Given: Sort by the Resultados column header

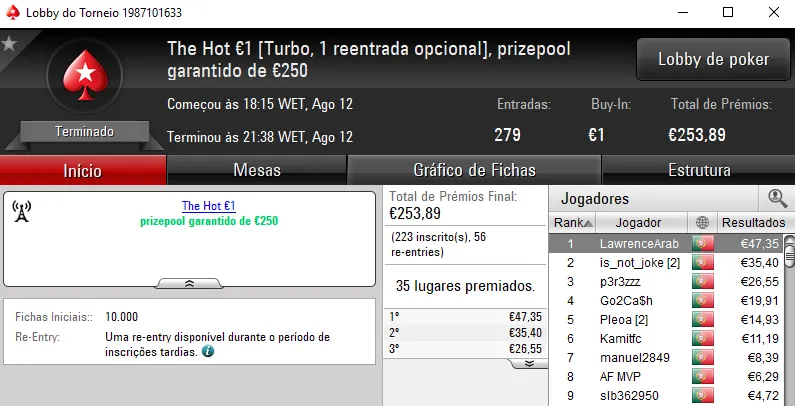Looking at the screenshot, I should click(x=752, y=222).
